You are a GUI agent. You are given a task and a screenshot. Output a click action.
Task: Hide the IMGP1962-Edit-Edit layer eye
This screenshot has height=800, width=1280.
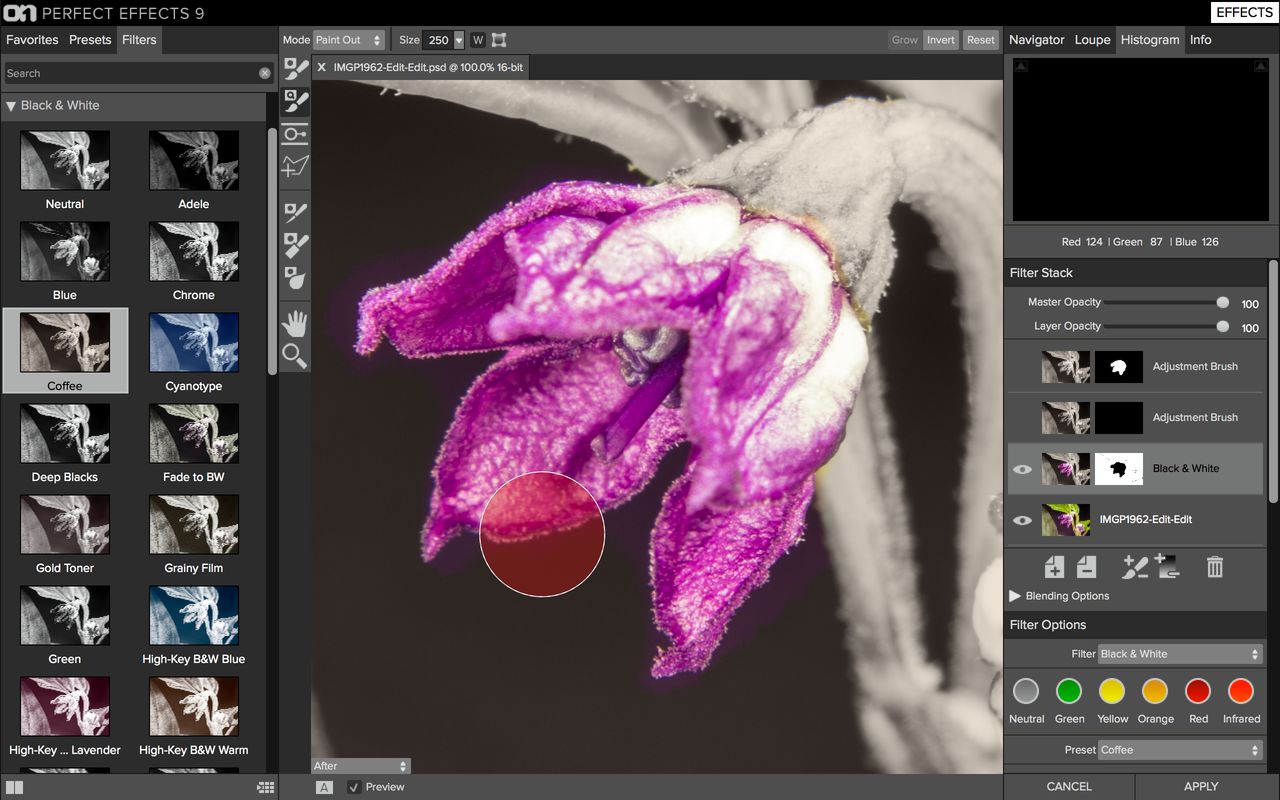coord(1021,520)
